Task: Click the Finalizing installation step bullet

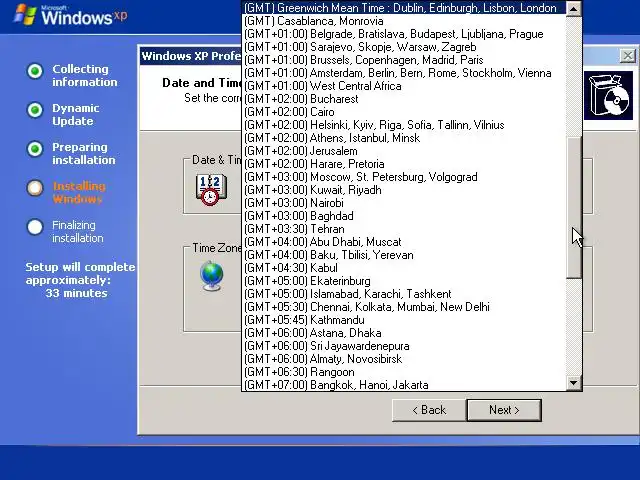Action: tap(35, 227)
